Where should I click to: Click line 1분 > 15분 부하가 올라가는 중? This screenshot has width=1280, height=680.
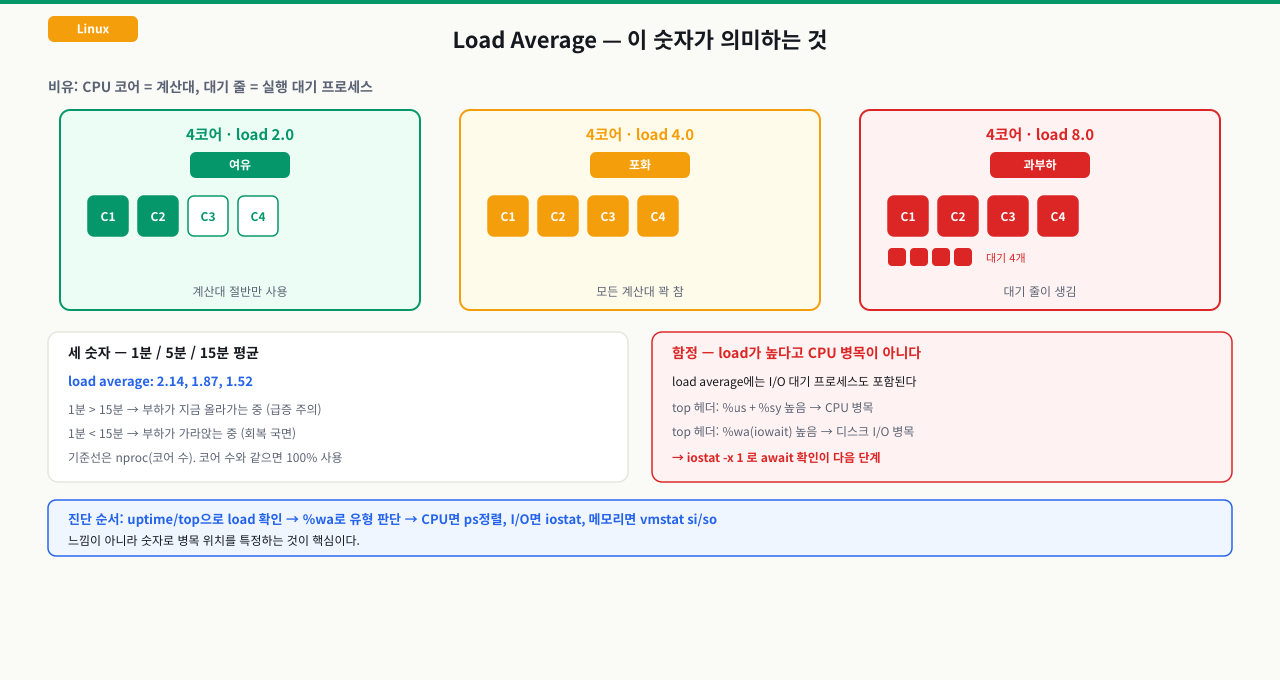[x=195, y=409]
